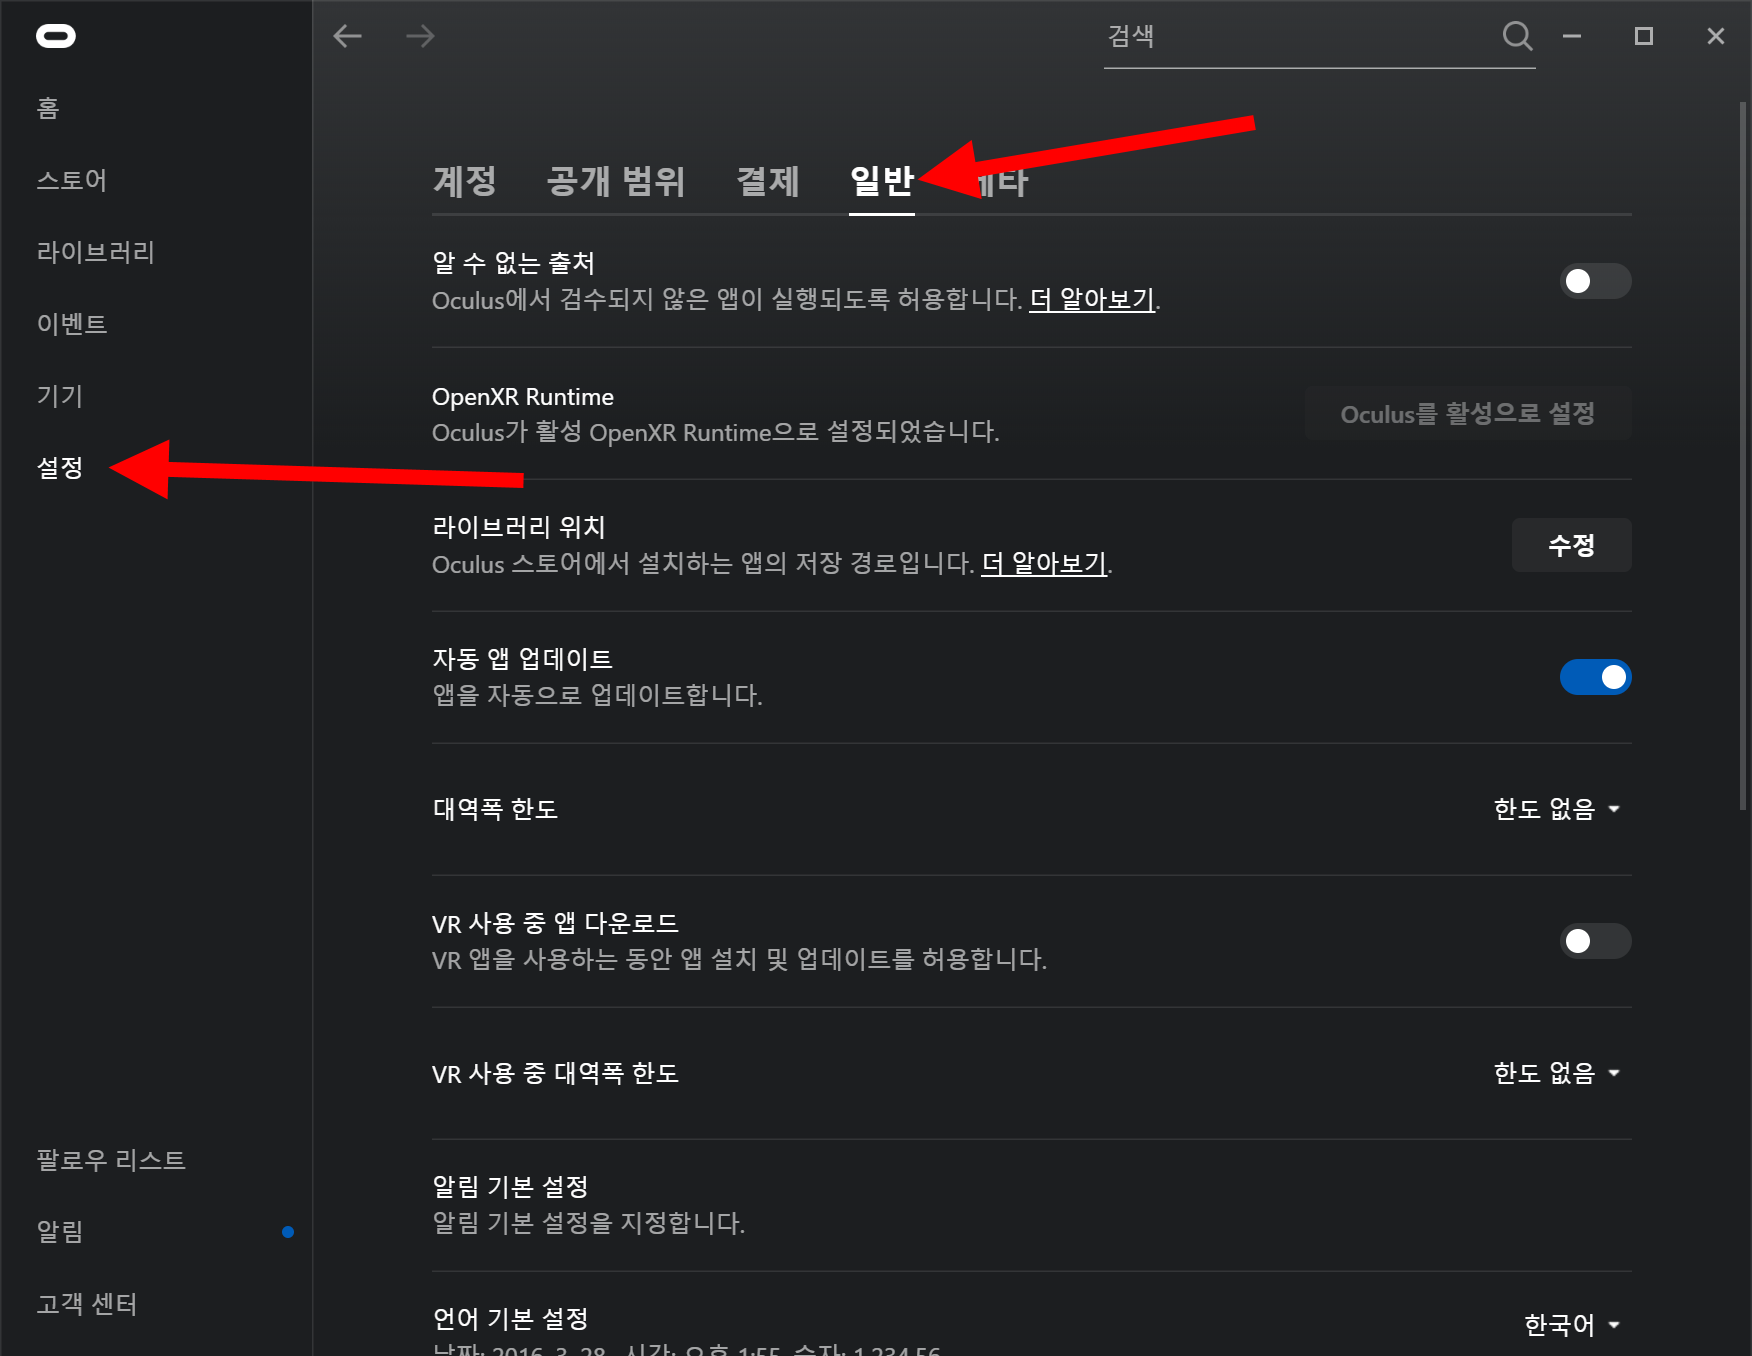
Task: Click Oculus를 활성으로 설정 button
Action: (x=1468, y=413)
